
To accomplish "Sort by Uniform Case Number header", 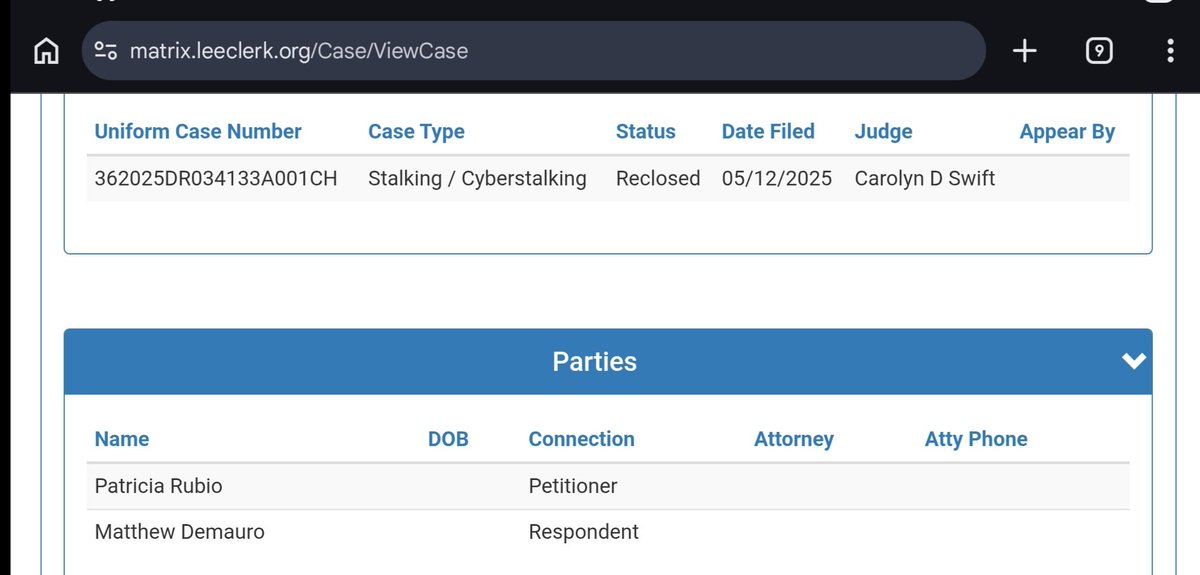I will (x=198, y=131).
